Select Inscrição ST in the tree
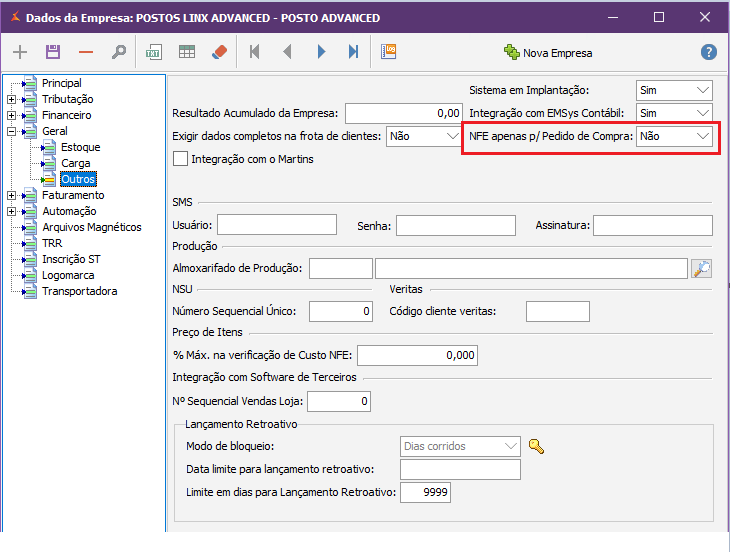 point(71,259)
